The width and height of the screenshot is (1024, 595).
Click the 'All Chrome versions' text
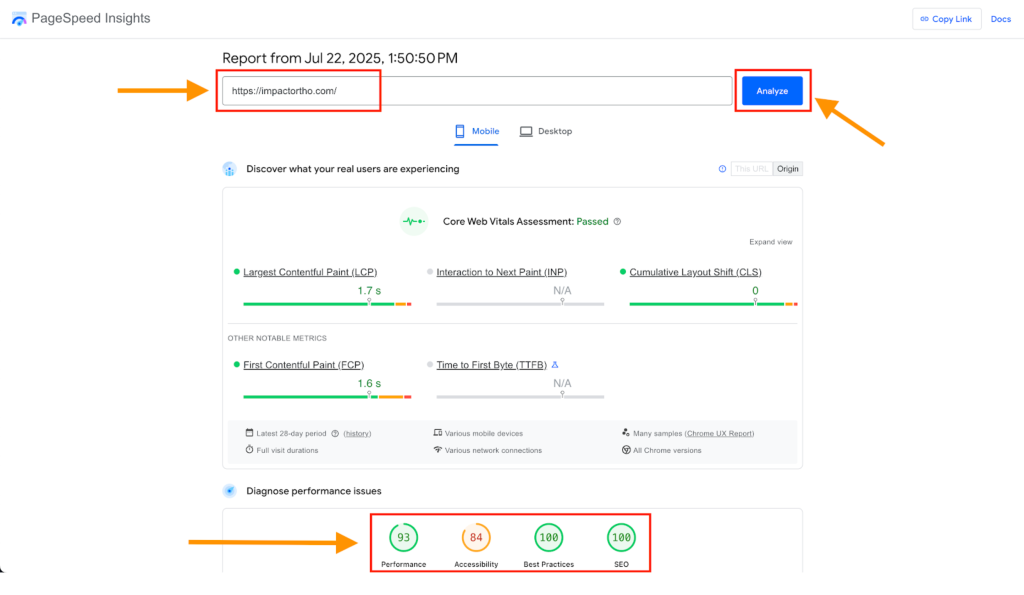pos(667,451)
